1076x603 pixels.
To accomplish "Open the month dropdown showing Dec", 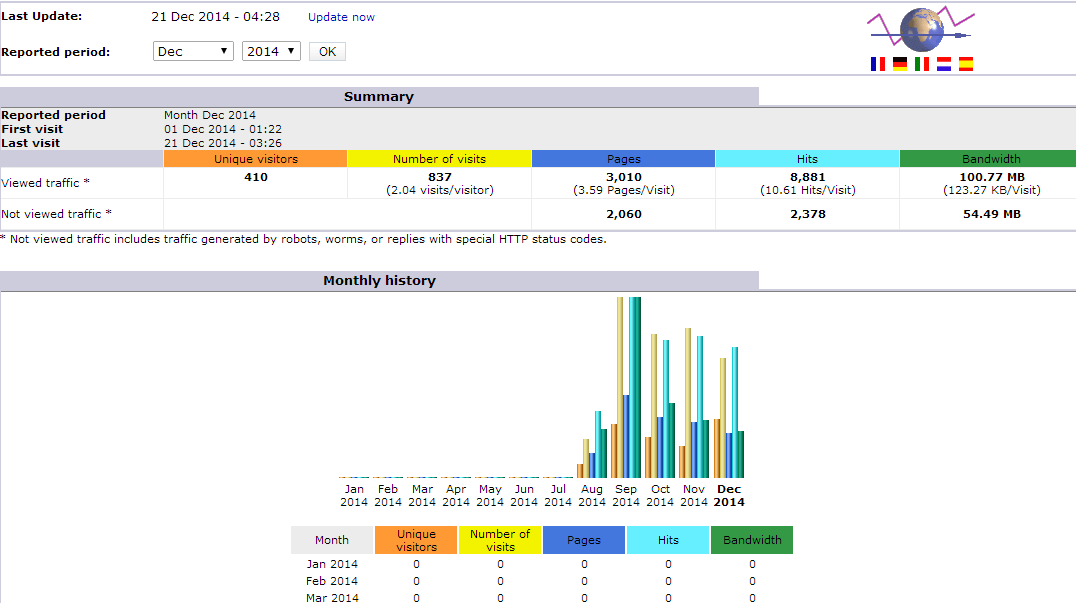I will coord(193,51).
